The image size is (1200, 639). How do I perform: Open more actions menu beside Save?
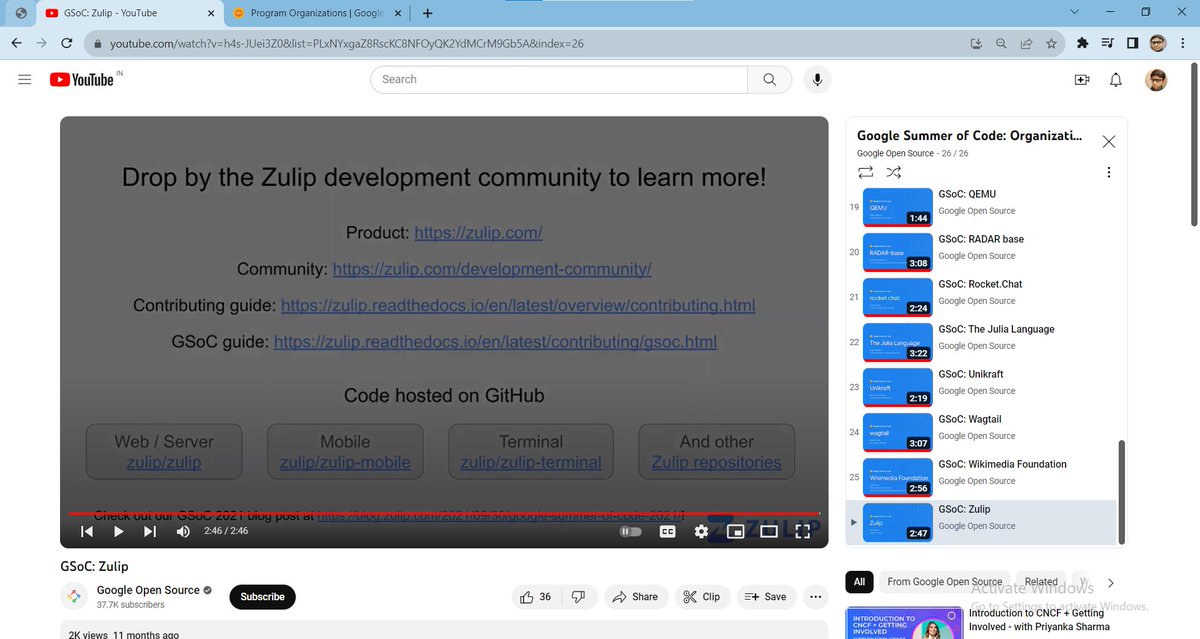click(816, 597)
